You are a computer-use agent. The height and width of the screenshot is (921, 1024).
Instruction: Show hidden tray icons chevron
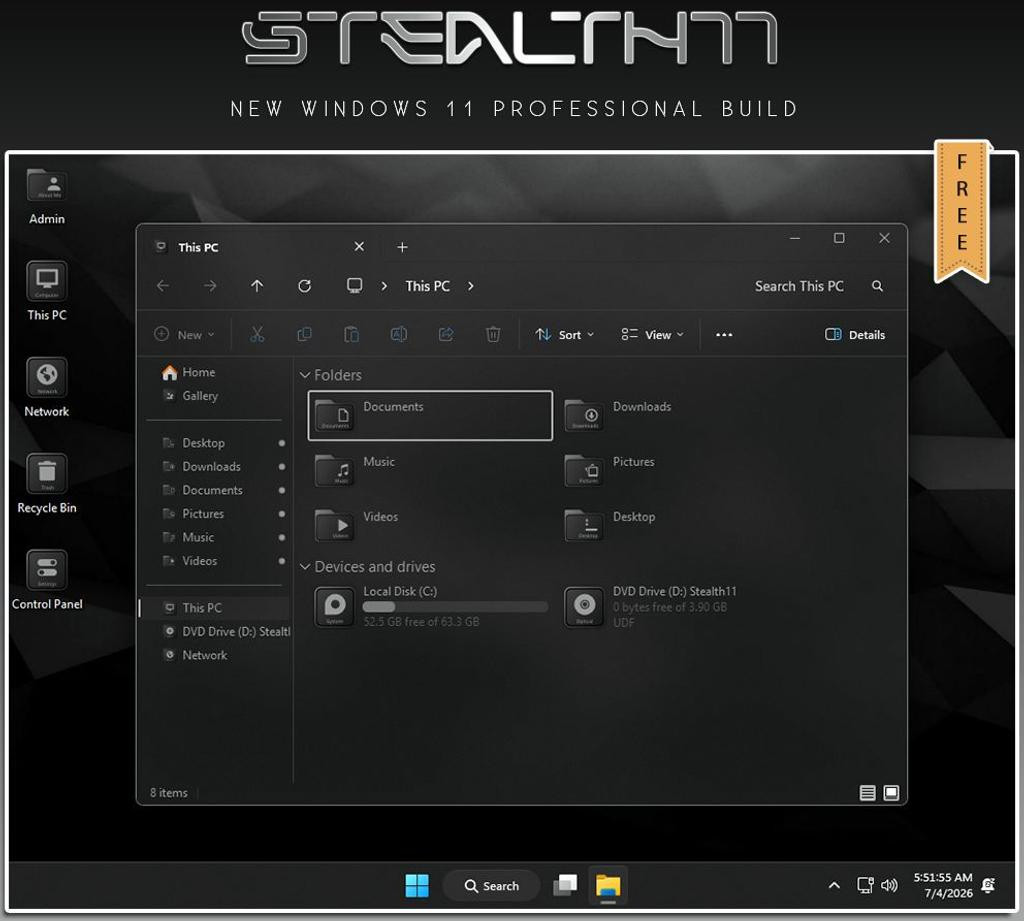(x=834, y=886)
